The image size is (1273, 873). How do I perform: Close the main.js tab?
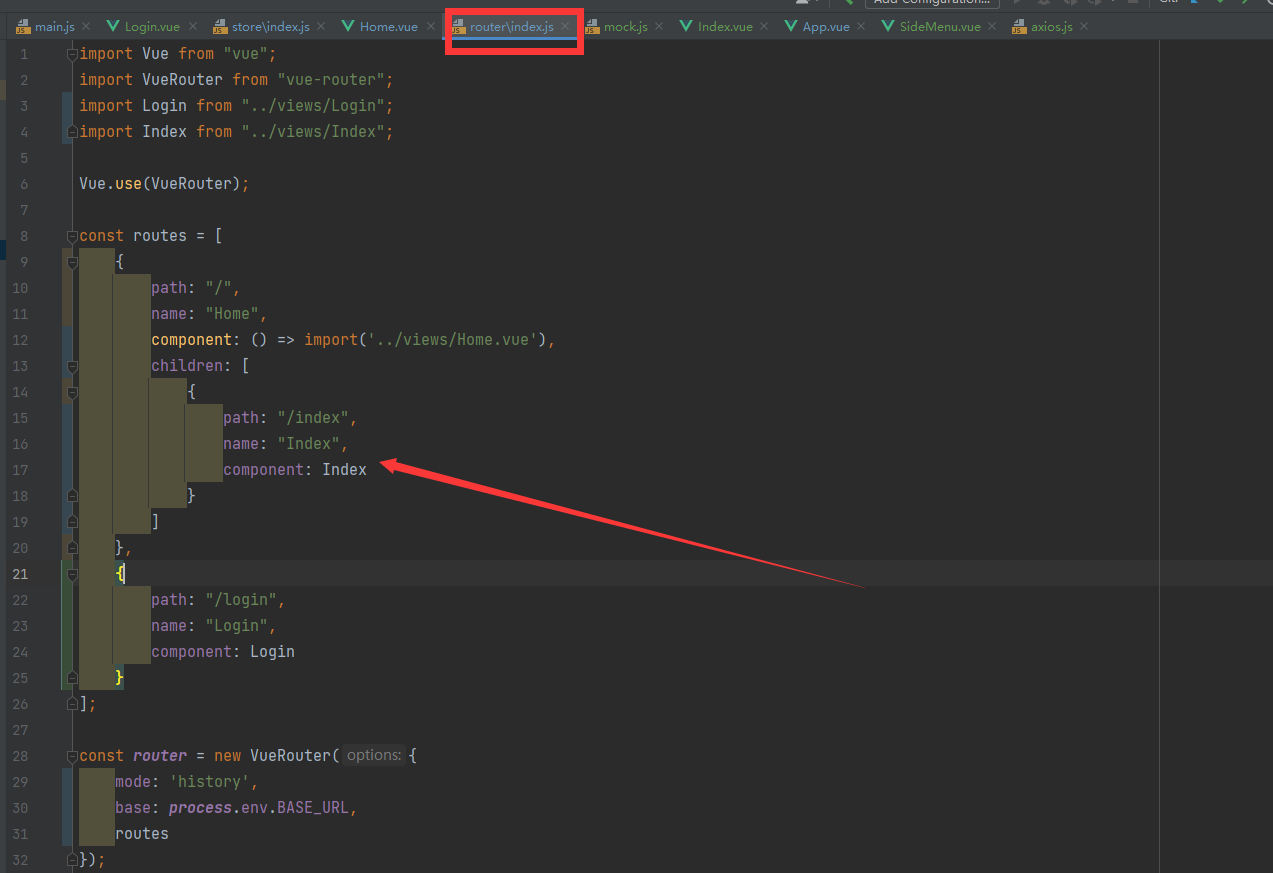85,27
